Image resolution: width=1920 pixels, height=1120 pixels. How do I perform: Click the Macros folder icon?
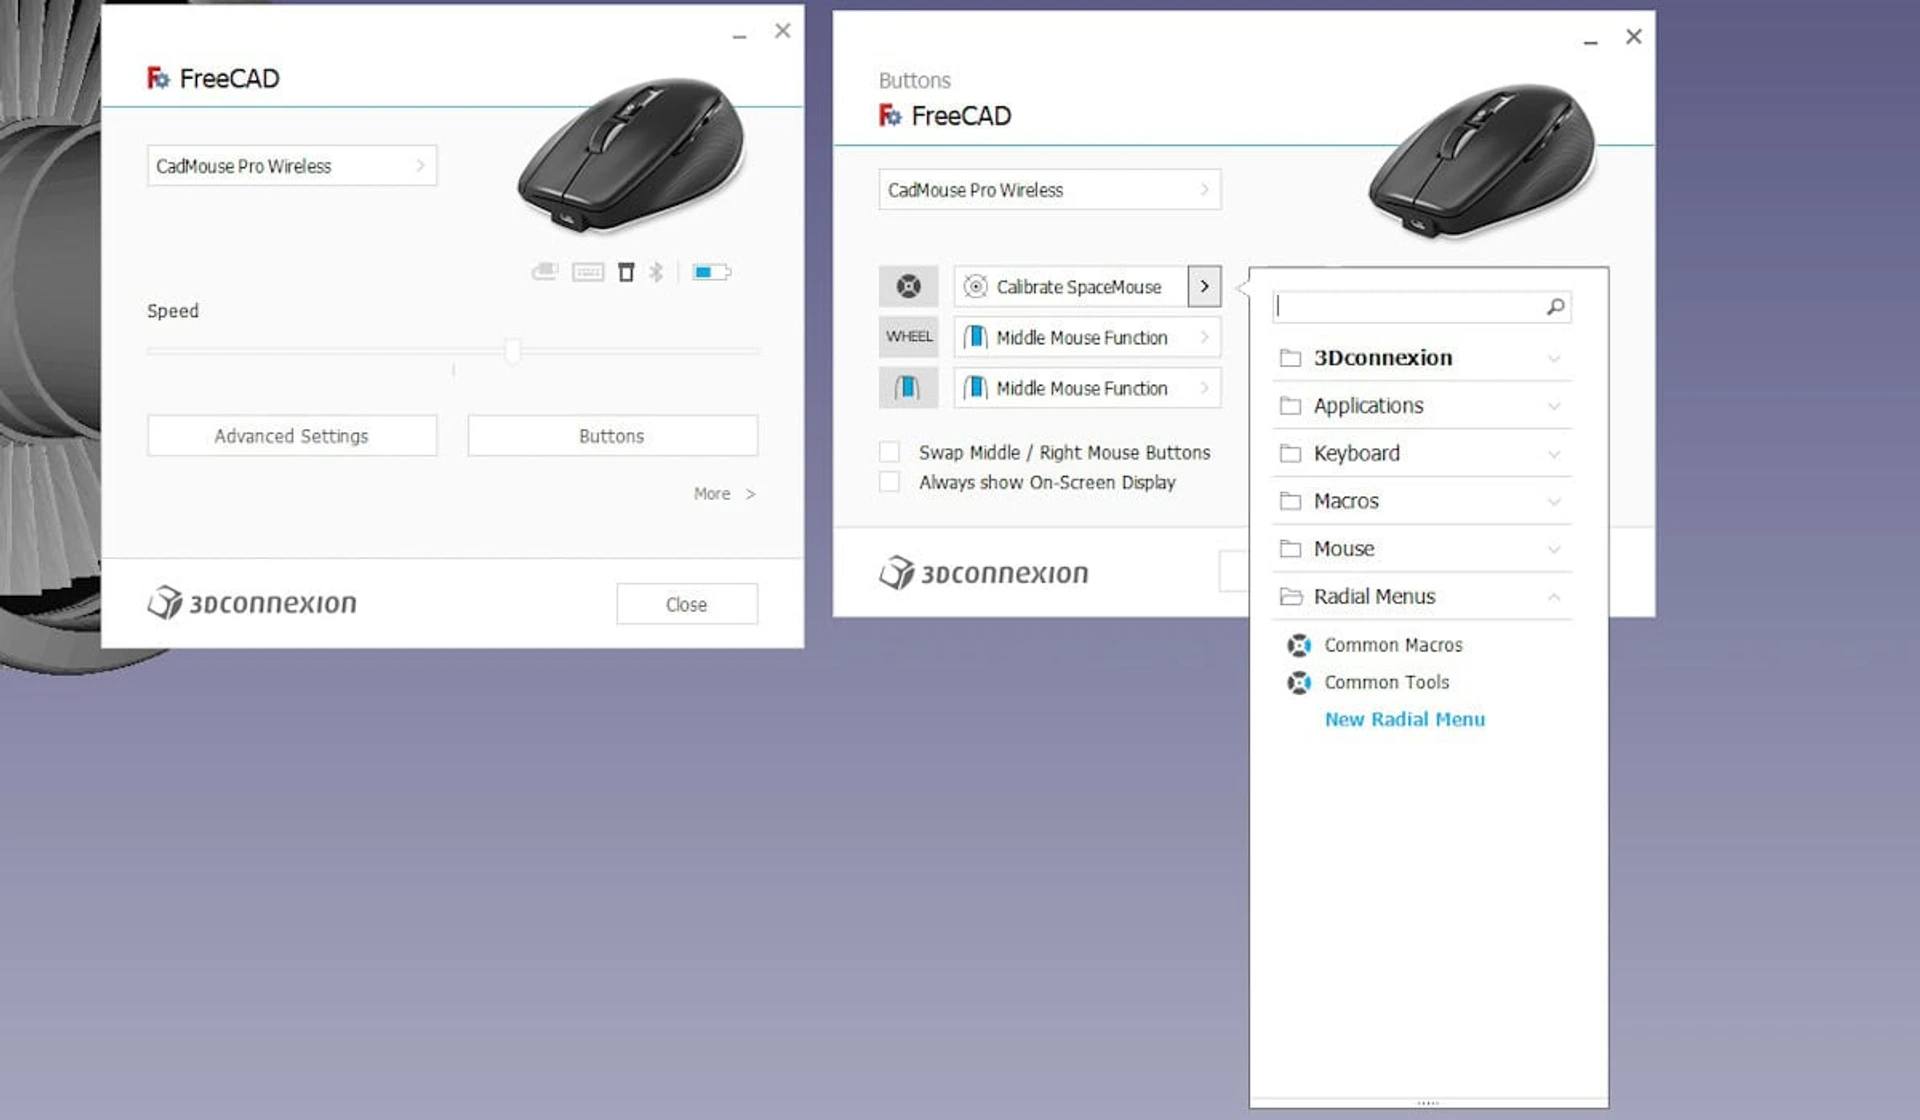click(x=1290, y=501)
